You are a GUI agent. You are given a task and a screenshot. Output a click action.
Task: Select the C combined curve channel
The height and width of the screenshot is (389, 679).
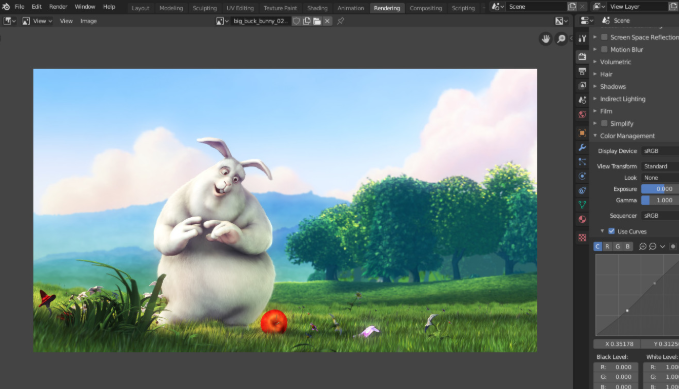pyautogui.click(x=598, y=246)
